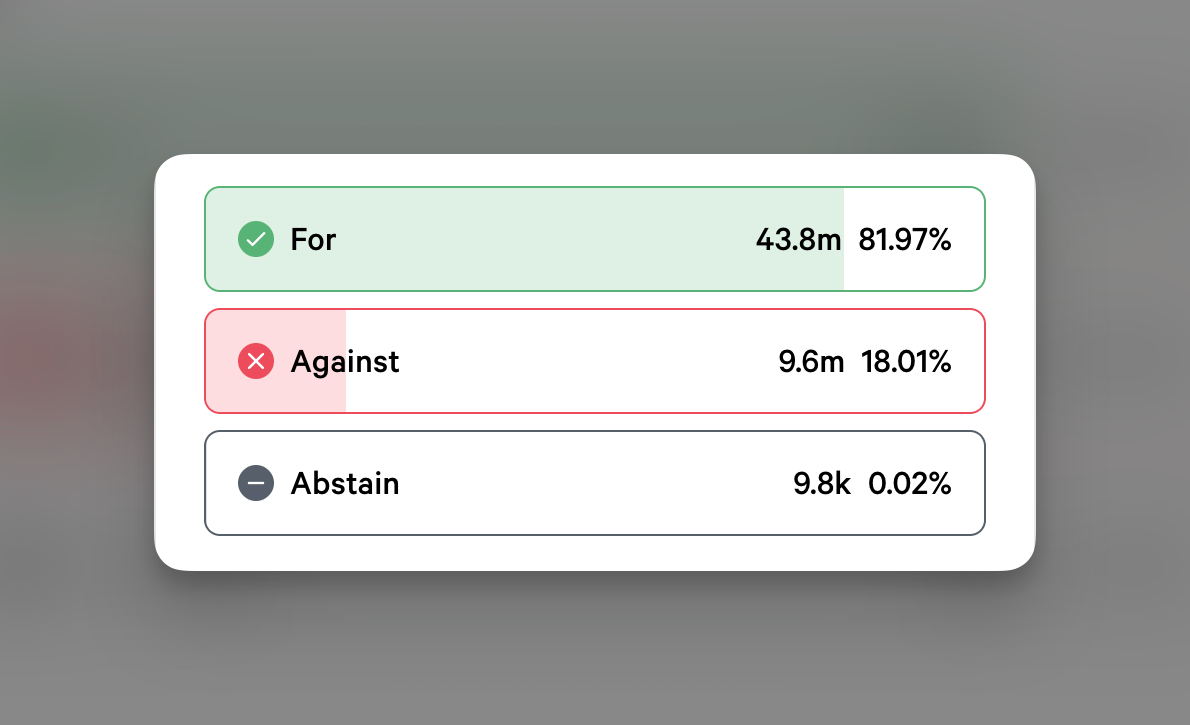Viewport: 1190px width, 725px height.
Task: Click the 43.8m vote count
Action: (x=798, y=239)
